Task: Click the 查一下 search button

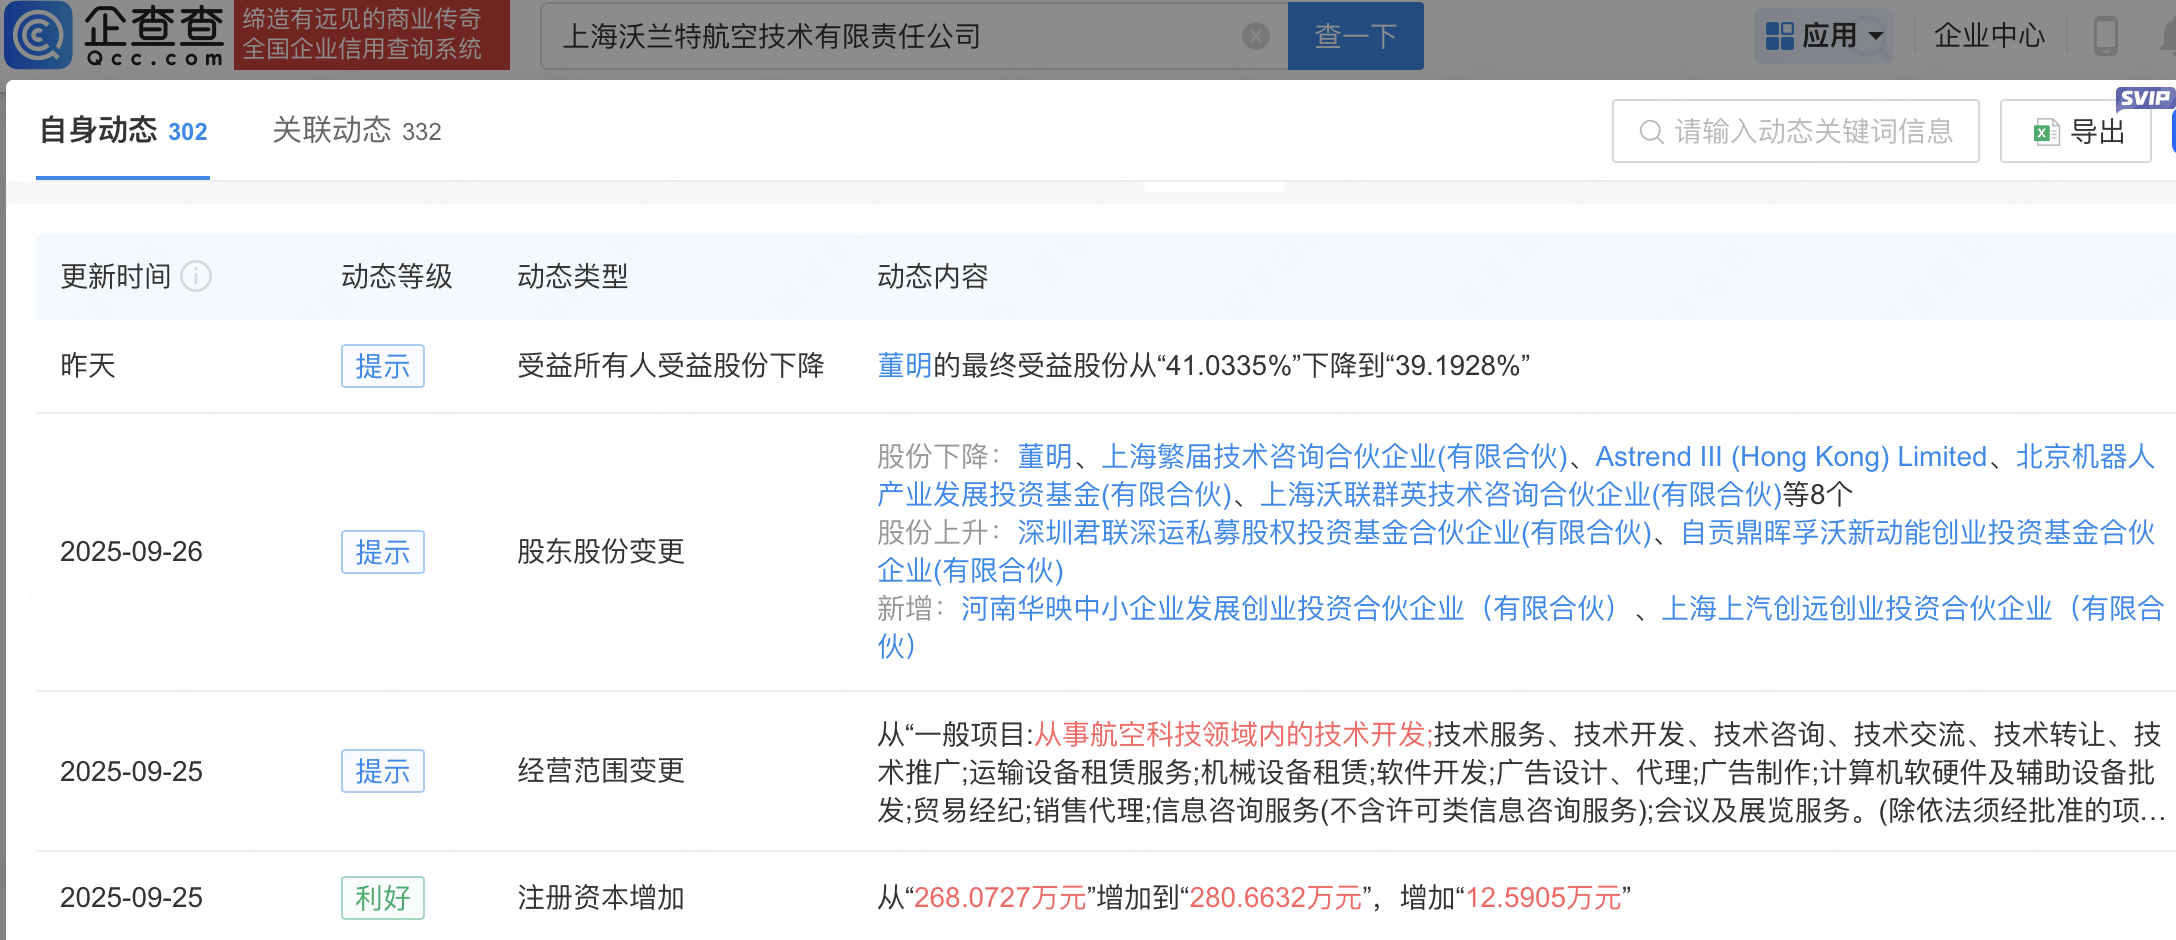Action: [1355, 36]
